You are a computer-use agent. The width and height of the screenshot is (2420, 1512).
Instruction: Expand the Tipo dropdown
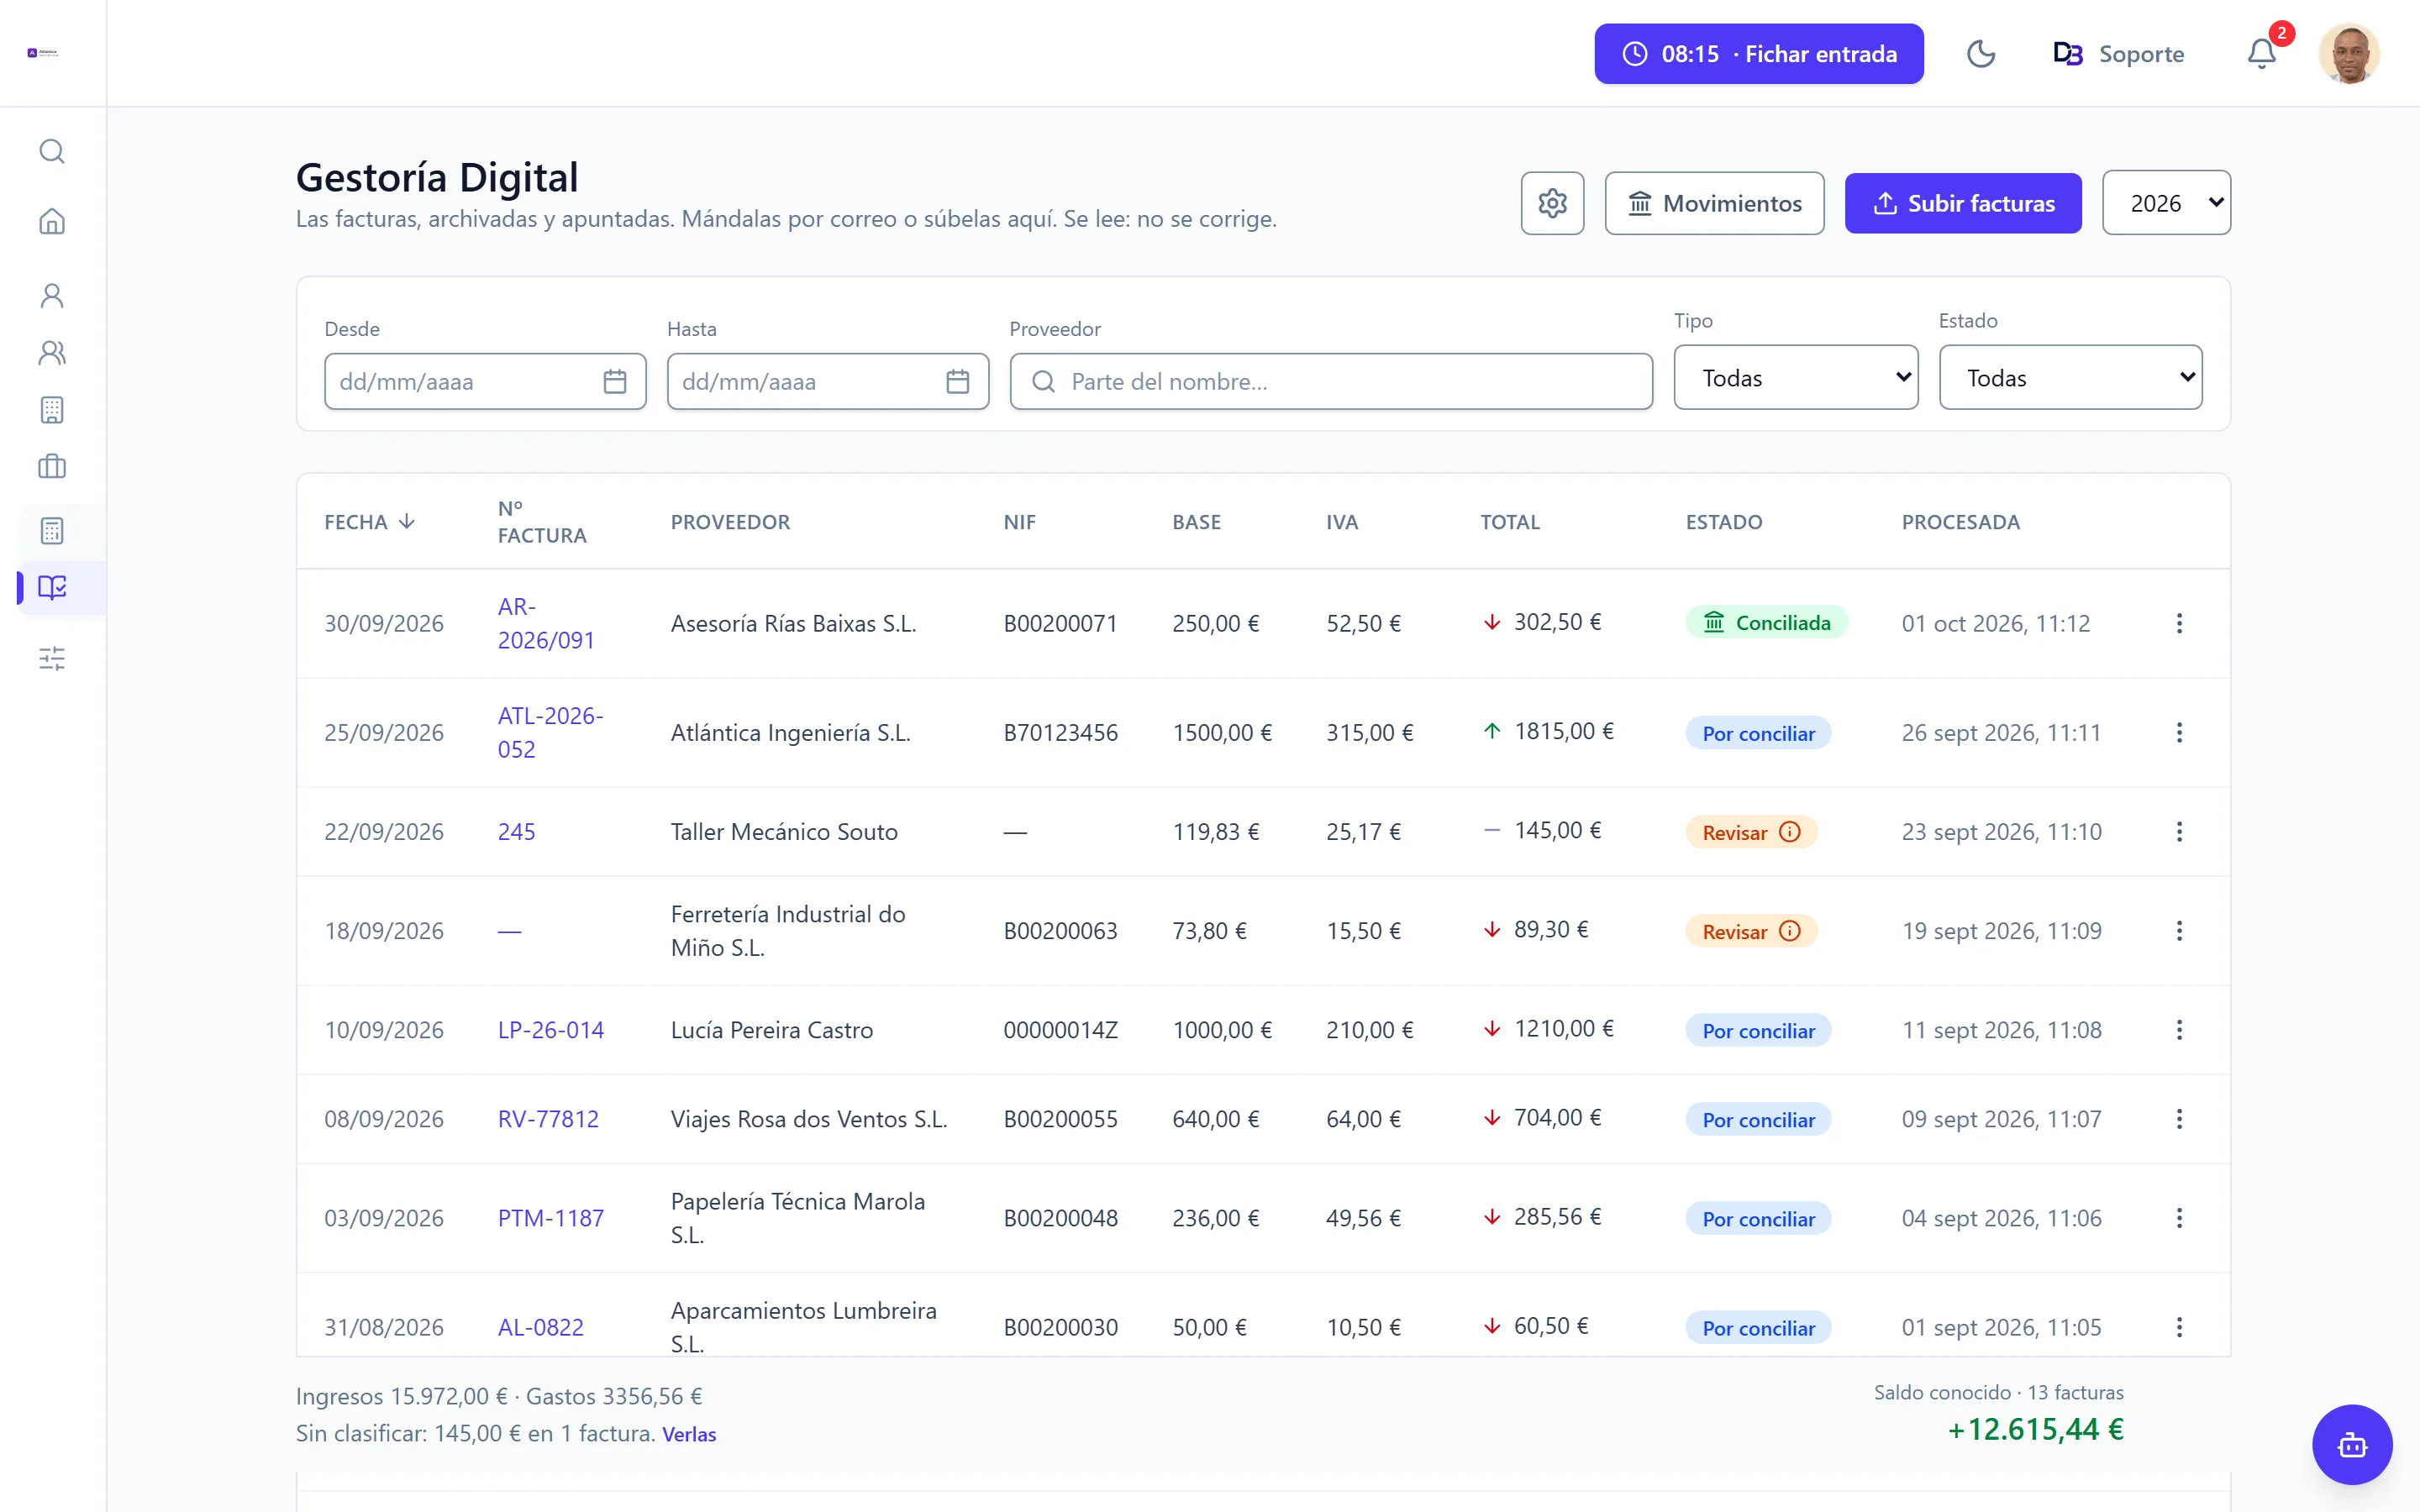point(1796,377)
